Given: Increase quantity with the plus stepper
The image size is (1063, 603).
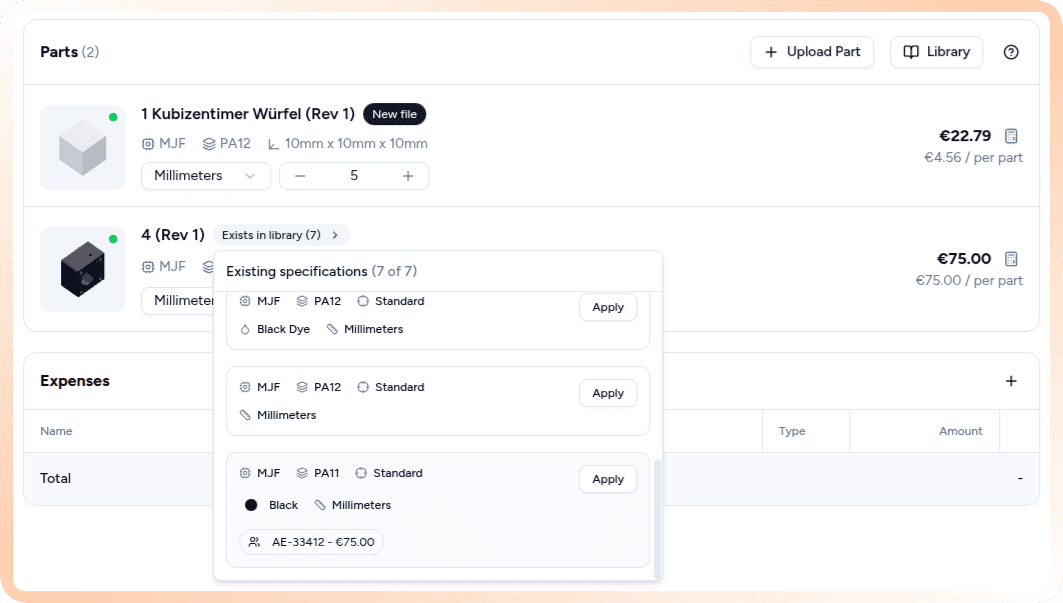Looking at the screenshot, I should click(x=408, y=176).
